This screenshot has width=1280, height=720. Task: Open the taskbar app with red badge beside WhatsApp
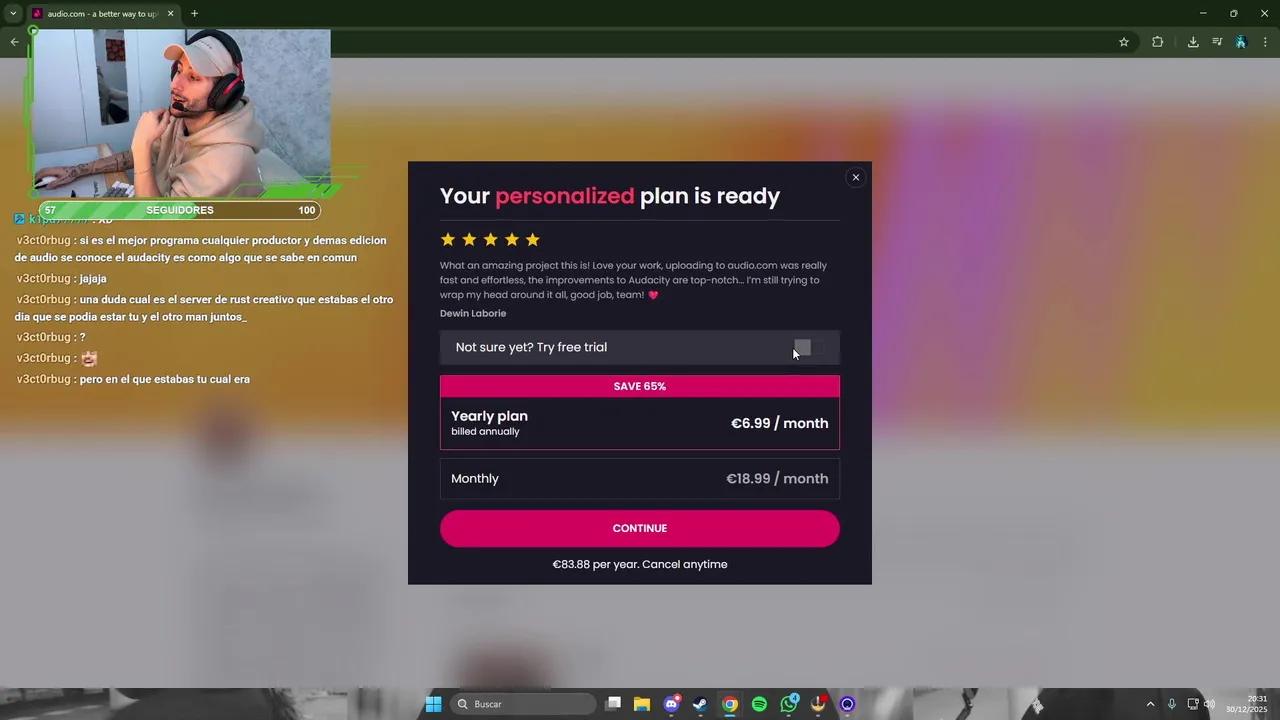[818, 704]
